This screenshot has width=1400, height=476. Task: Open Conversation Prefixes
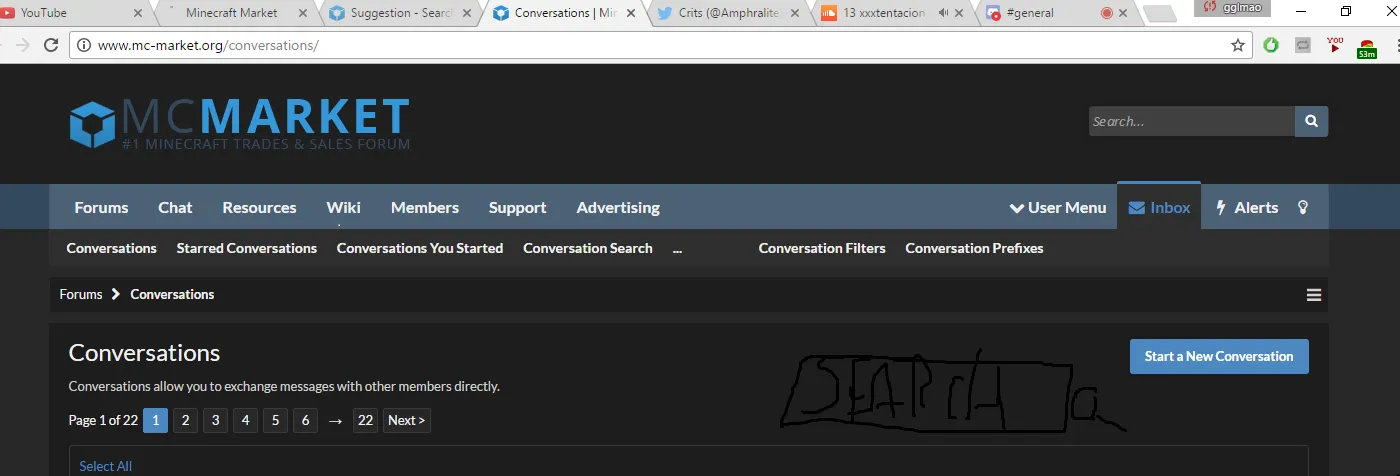tap(974, 248)
